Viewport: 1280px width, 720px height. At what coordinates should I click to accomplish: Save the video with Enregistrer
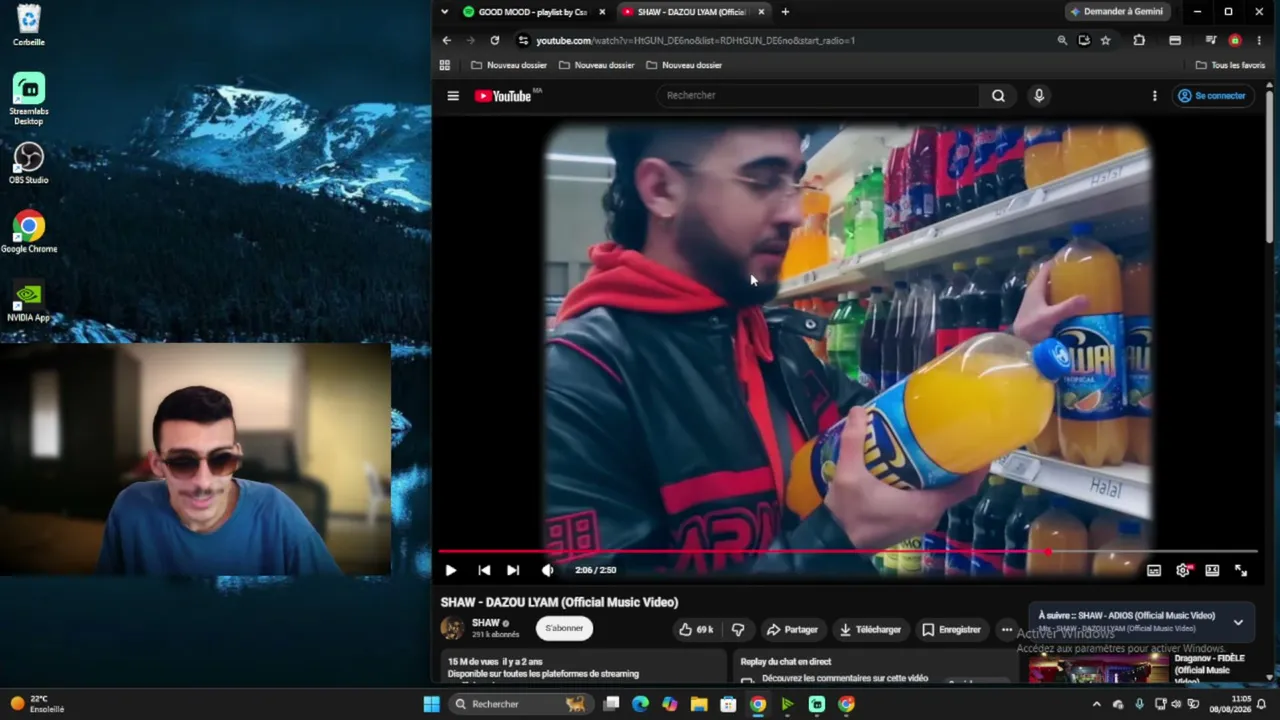(x=951, y=630)
